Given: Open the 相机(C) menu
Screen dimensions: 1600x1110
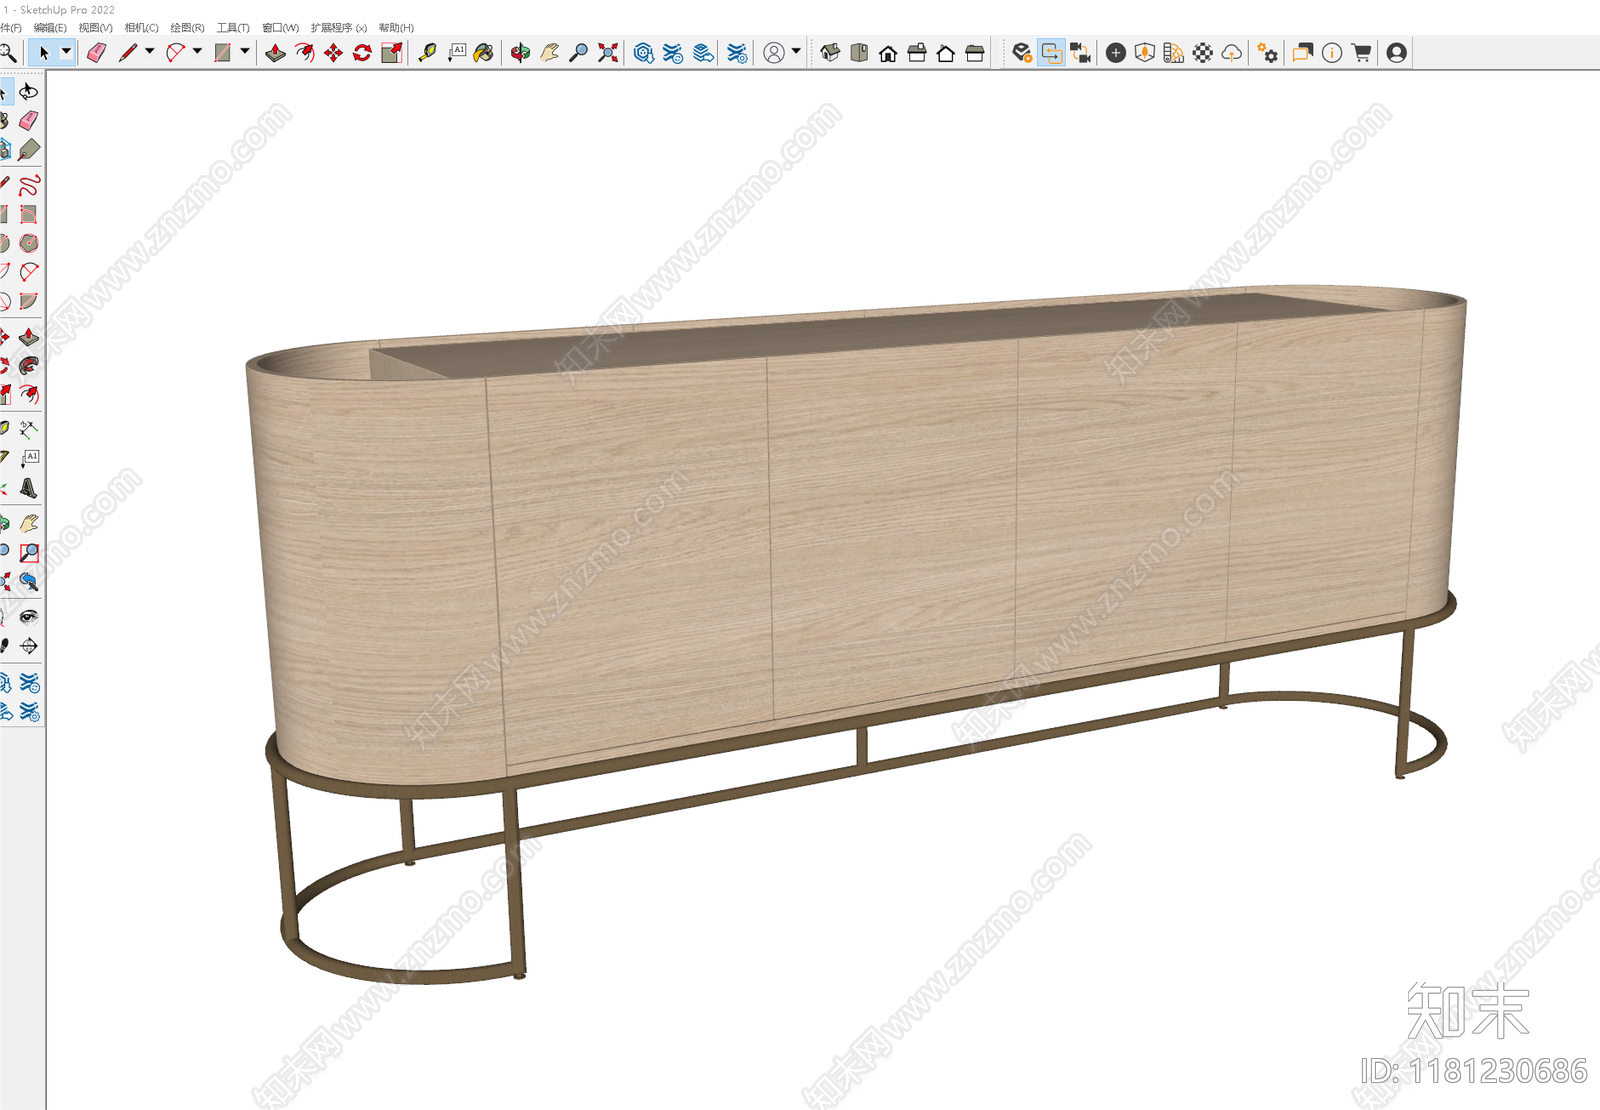Looking at the screenshot, I should [142, 28].
